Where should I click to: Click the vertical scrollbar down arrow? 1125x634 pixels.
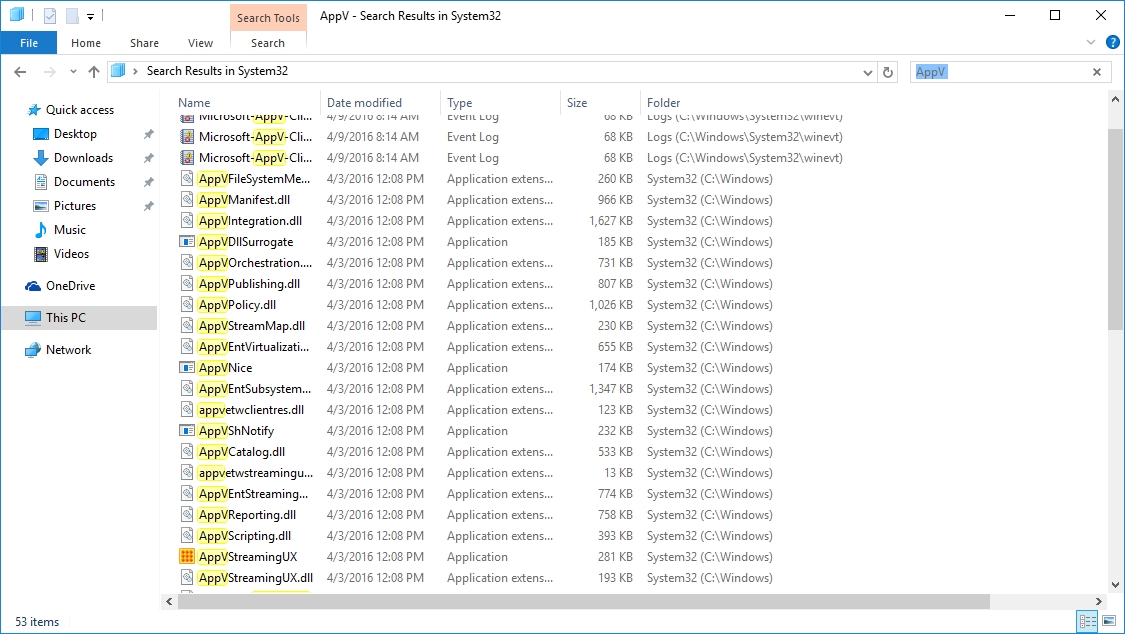click(1115, 585)
